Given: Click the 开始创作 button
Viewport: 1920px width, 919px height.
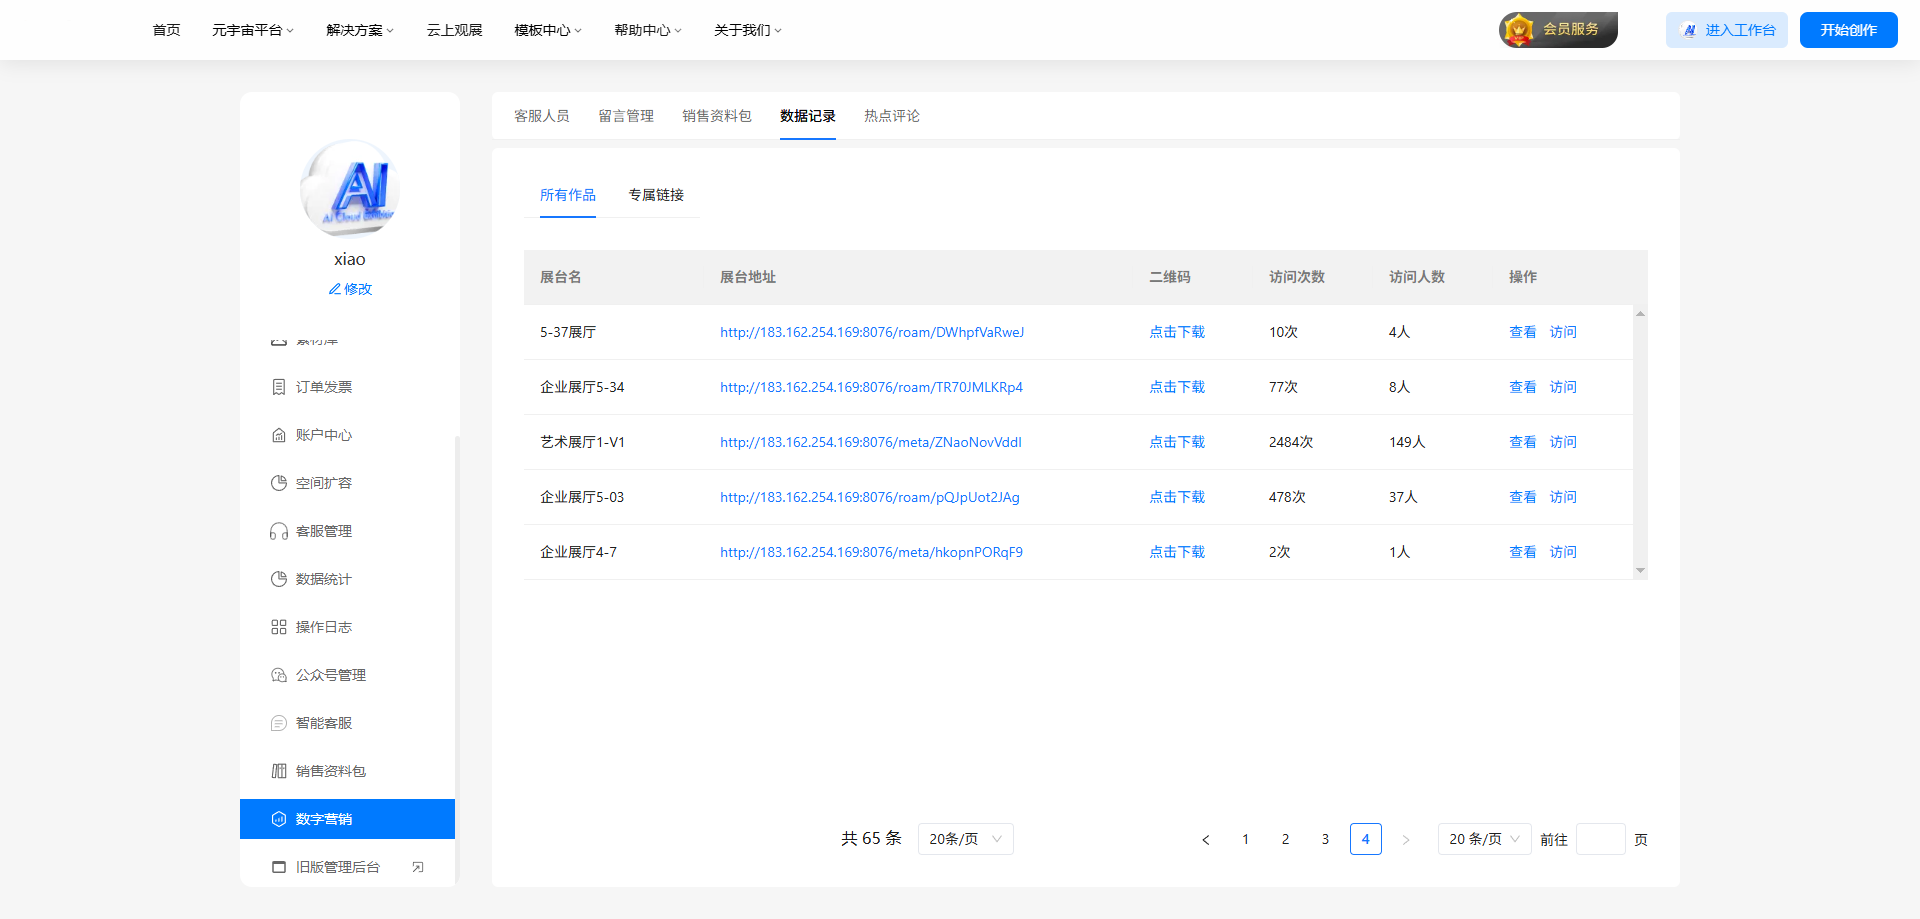Looking at the screenshot, I should point(1848,30).
